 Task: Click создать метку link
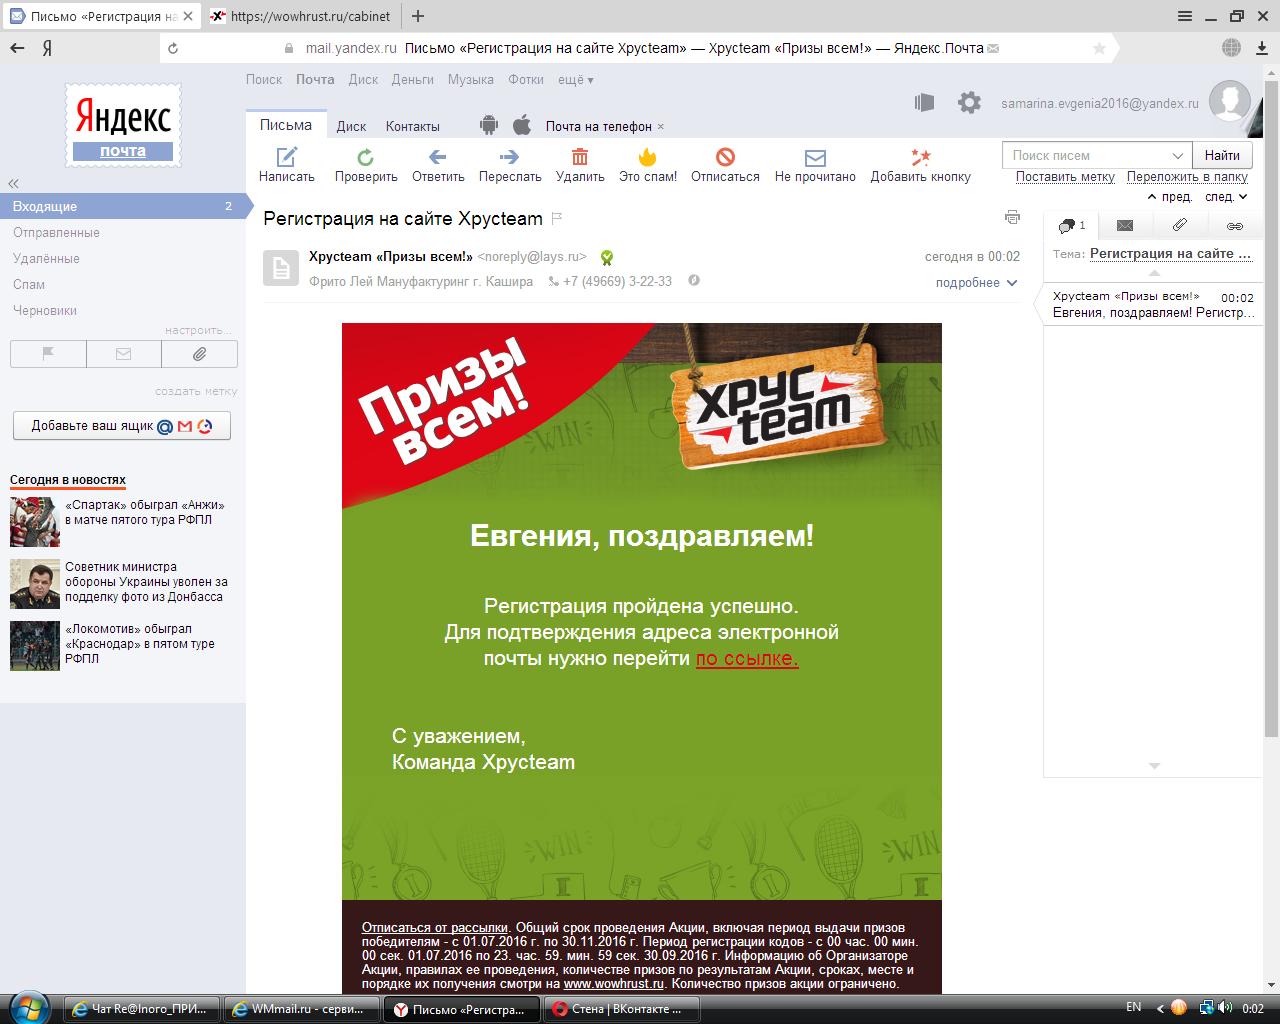(x=196, y=391)
